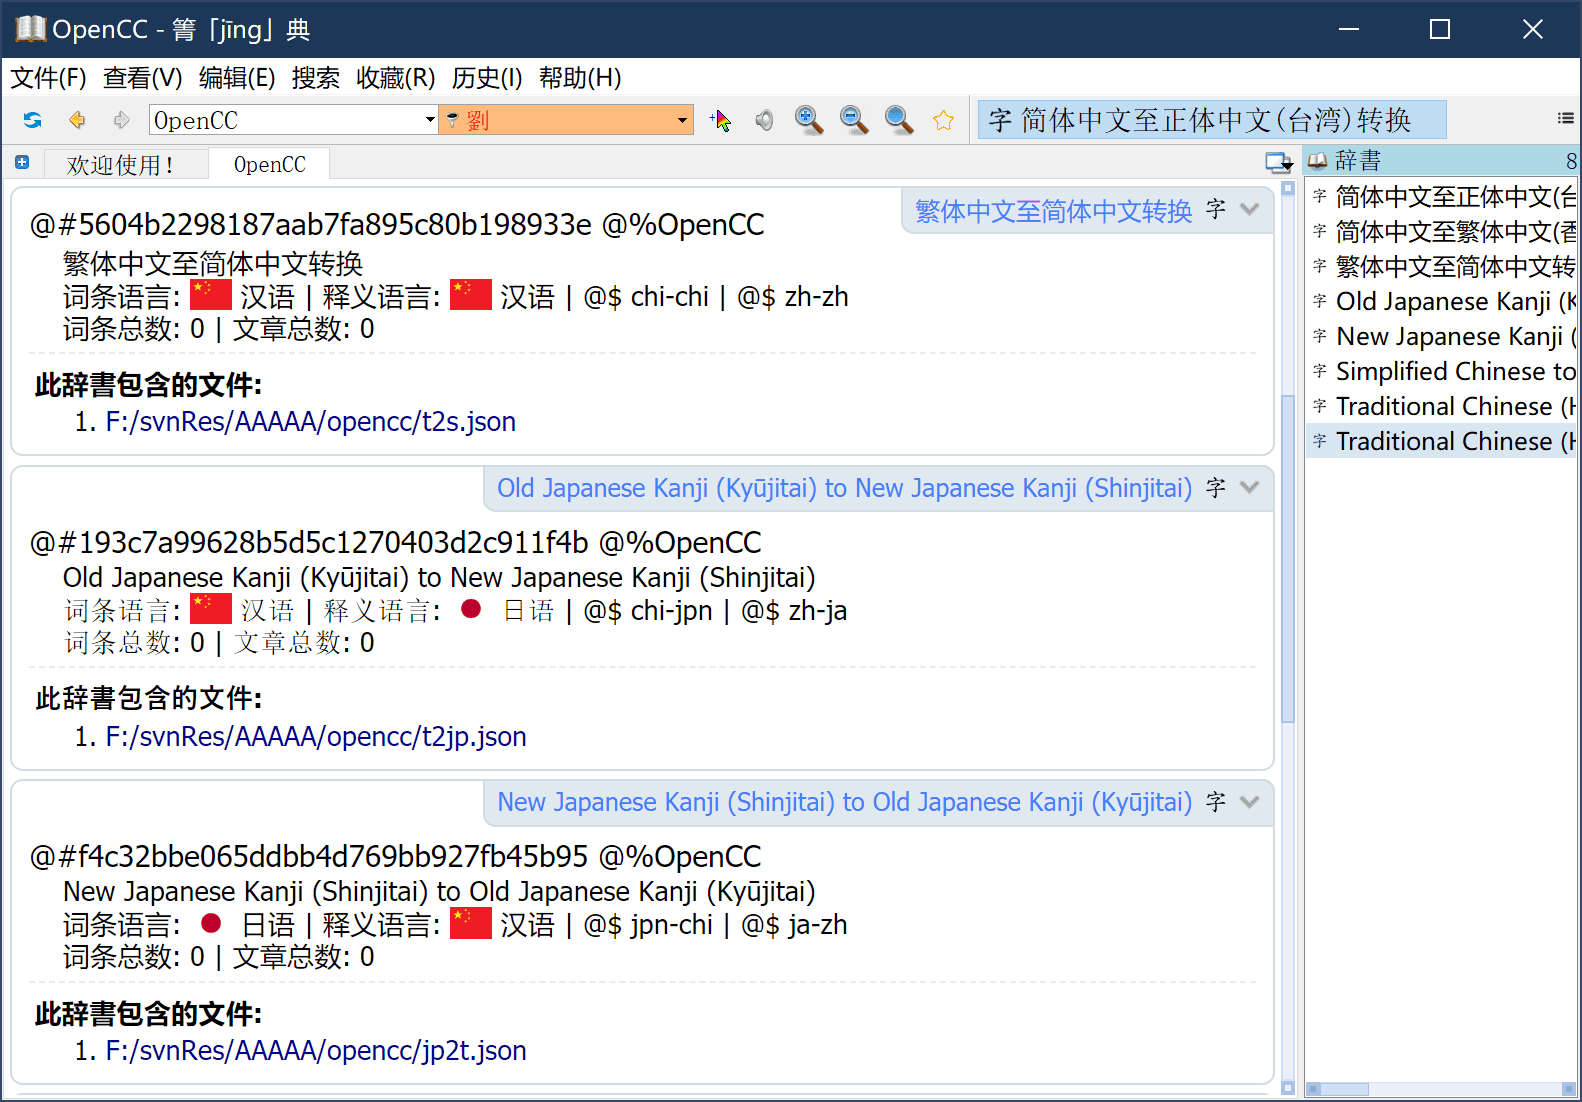Collapse the 繁体中文至简体中文转换 article chevron

point(1249,209)
